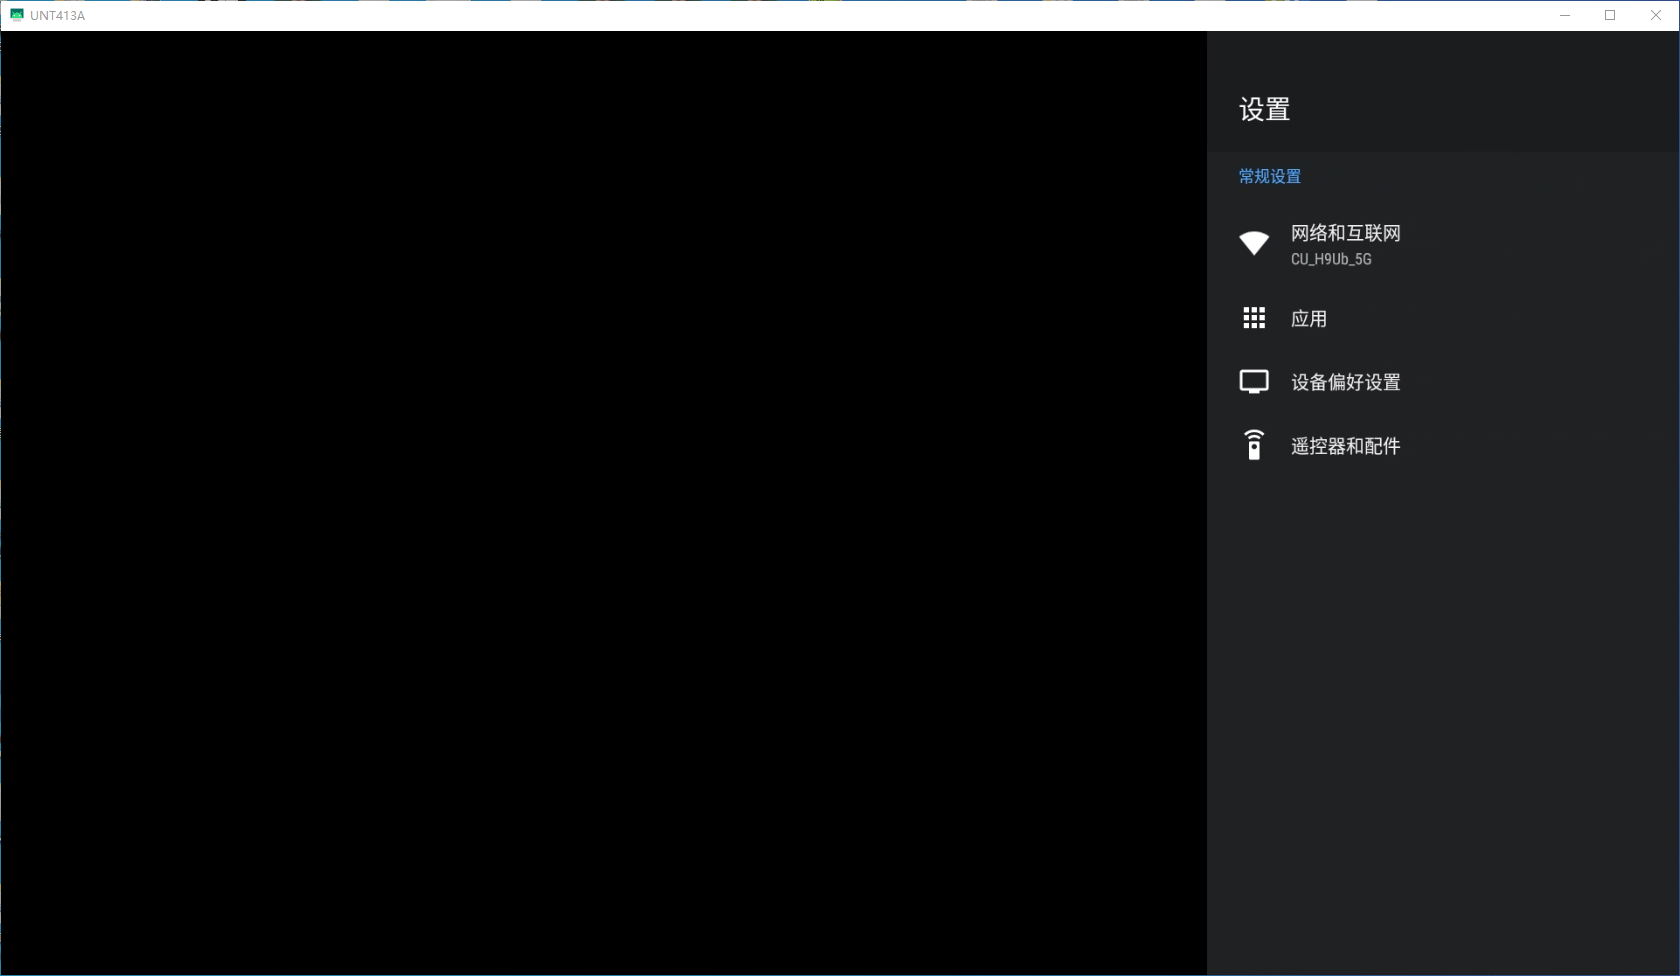Click the Wi-Fi icon next to 网络和互联网

point(1253,243)
